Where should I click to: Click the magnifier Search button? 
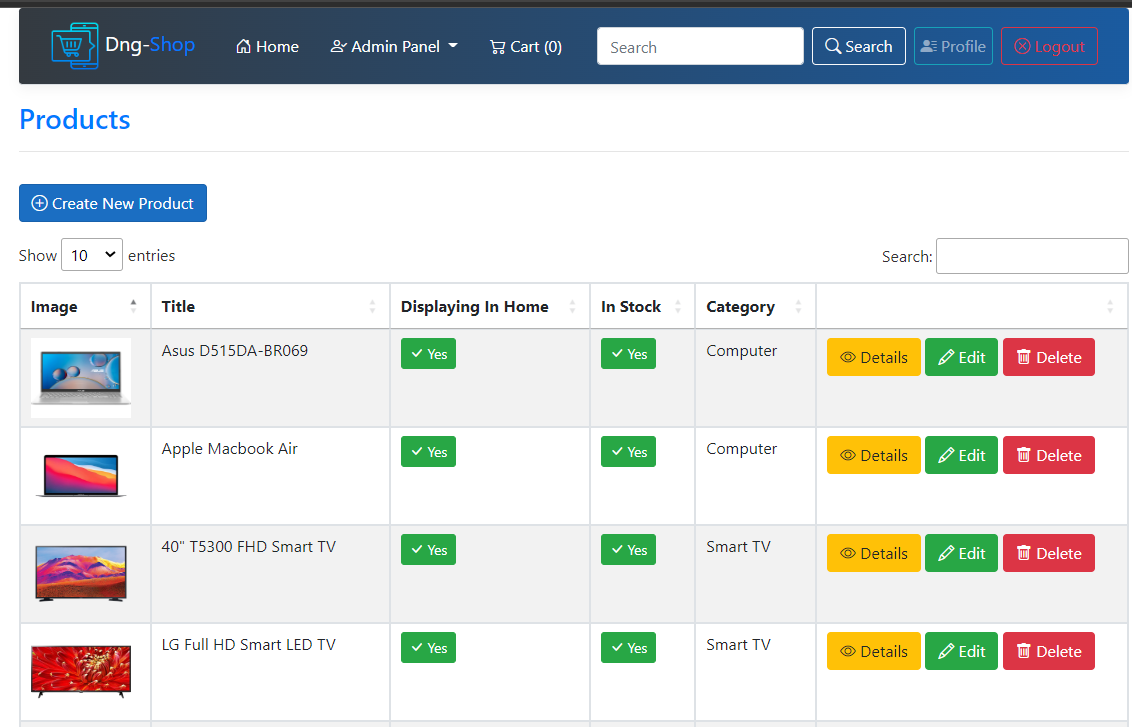coord(858,46)
